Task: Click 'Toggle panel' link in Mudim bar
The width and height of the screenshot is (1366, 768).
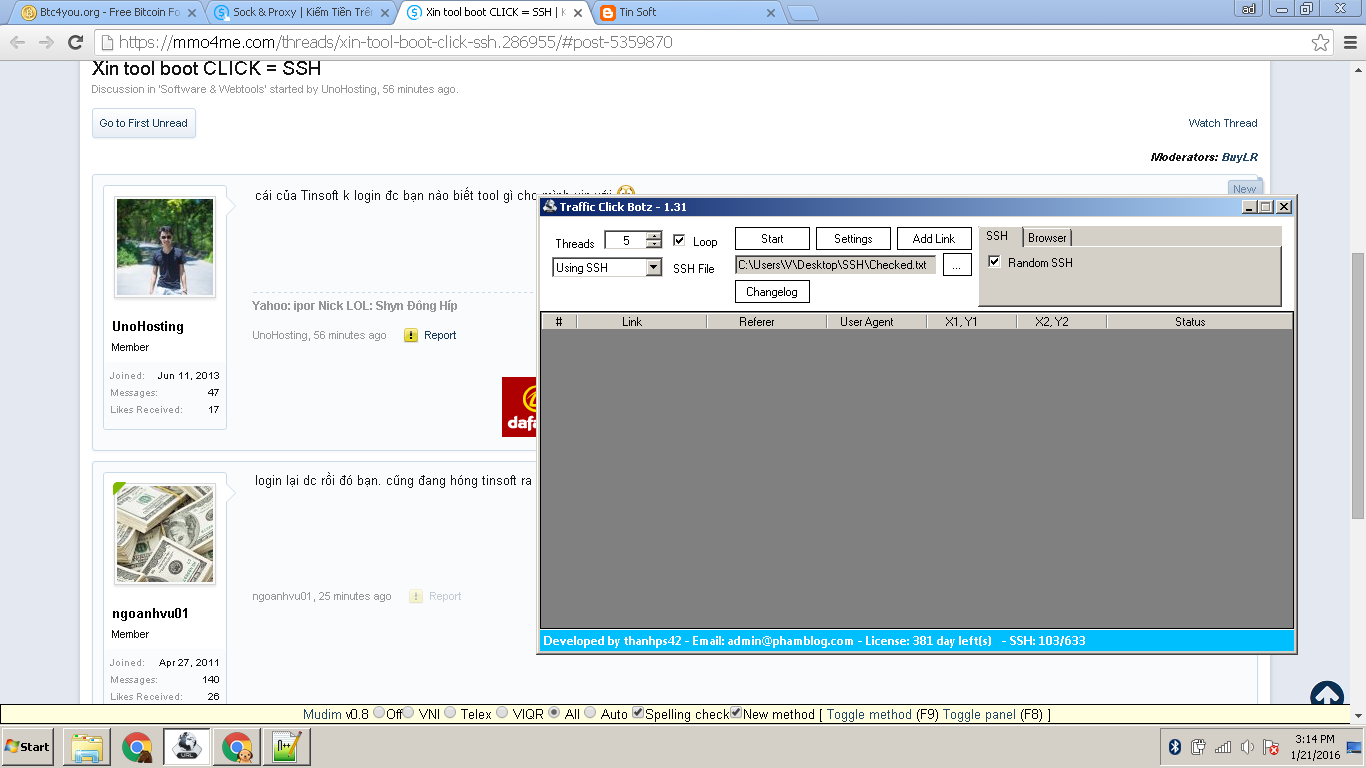Action: click(978, 714)
